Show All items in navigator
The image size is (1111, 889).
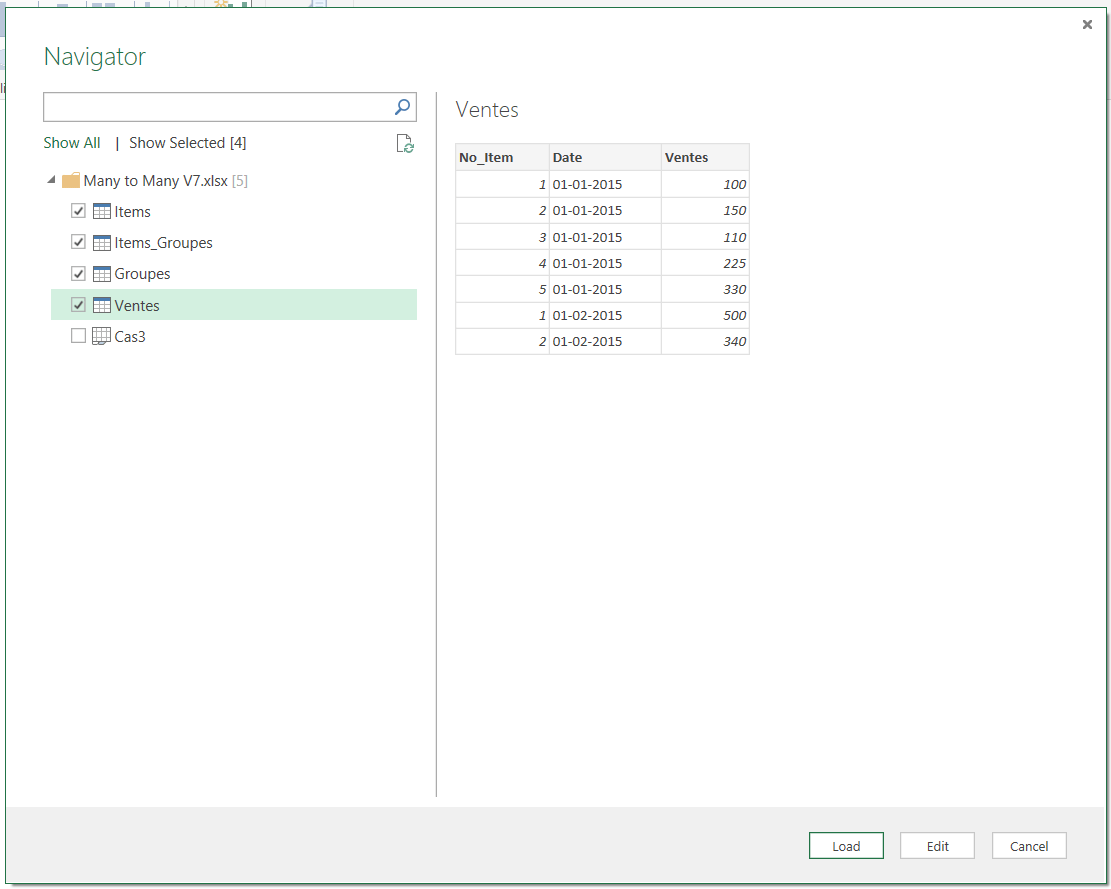[72, 143]
